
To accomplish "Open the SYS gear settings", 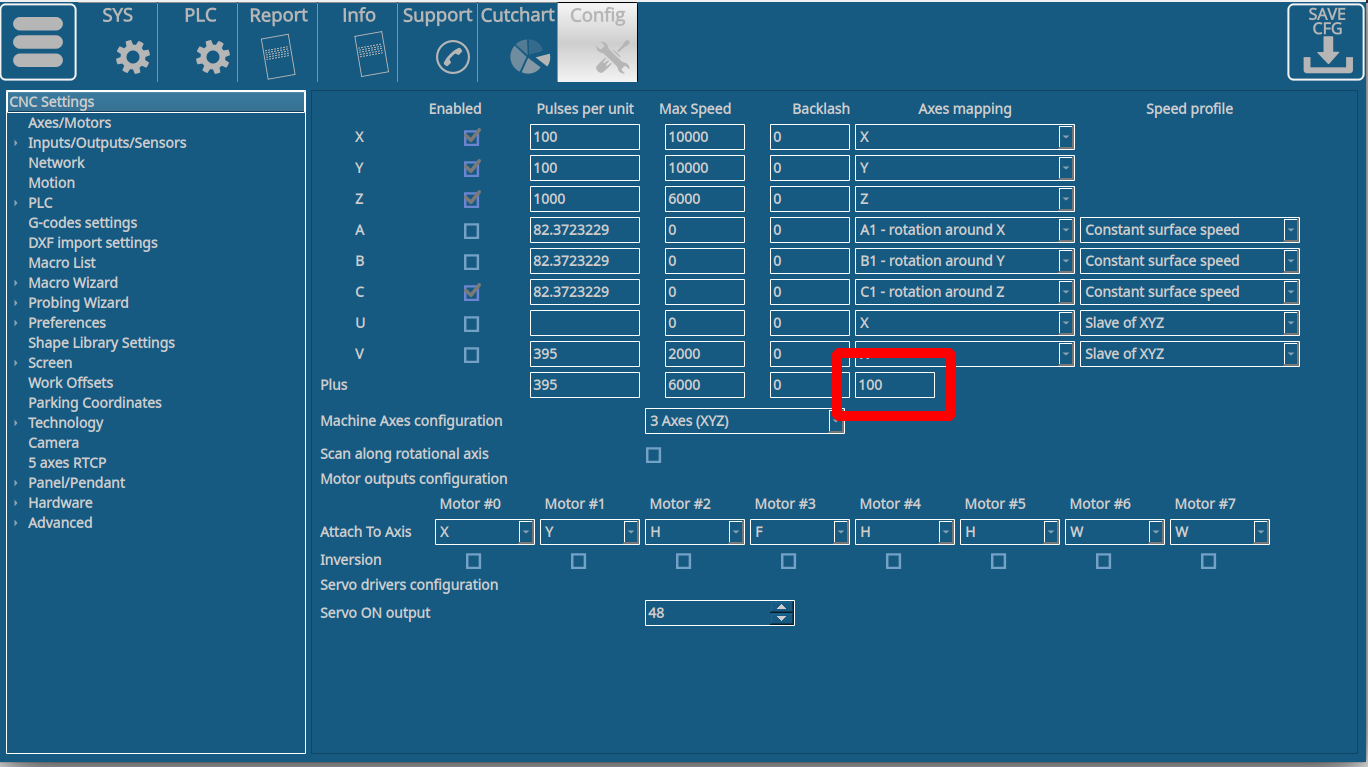I will pos(132,57).
